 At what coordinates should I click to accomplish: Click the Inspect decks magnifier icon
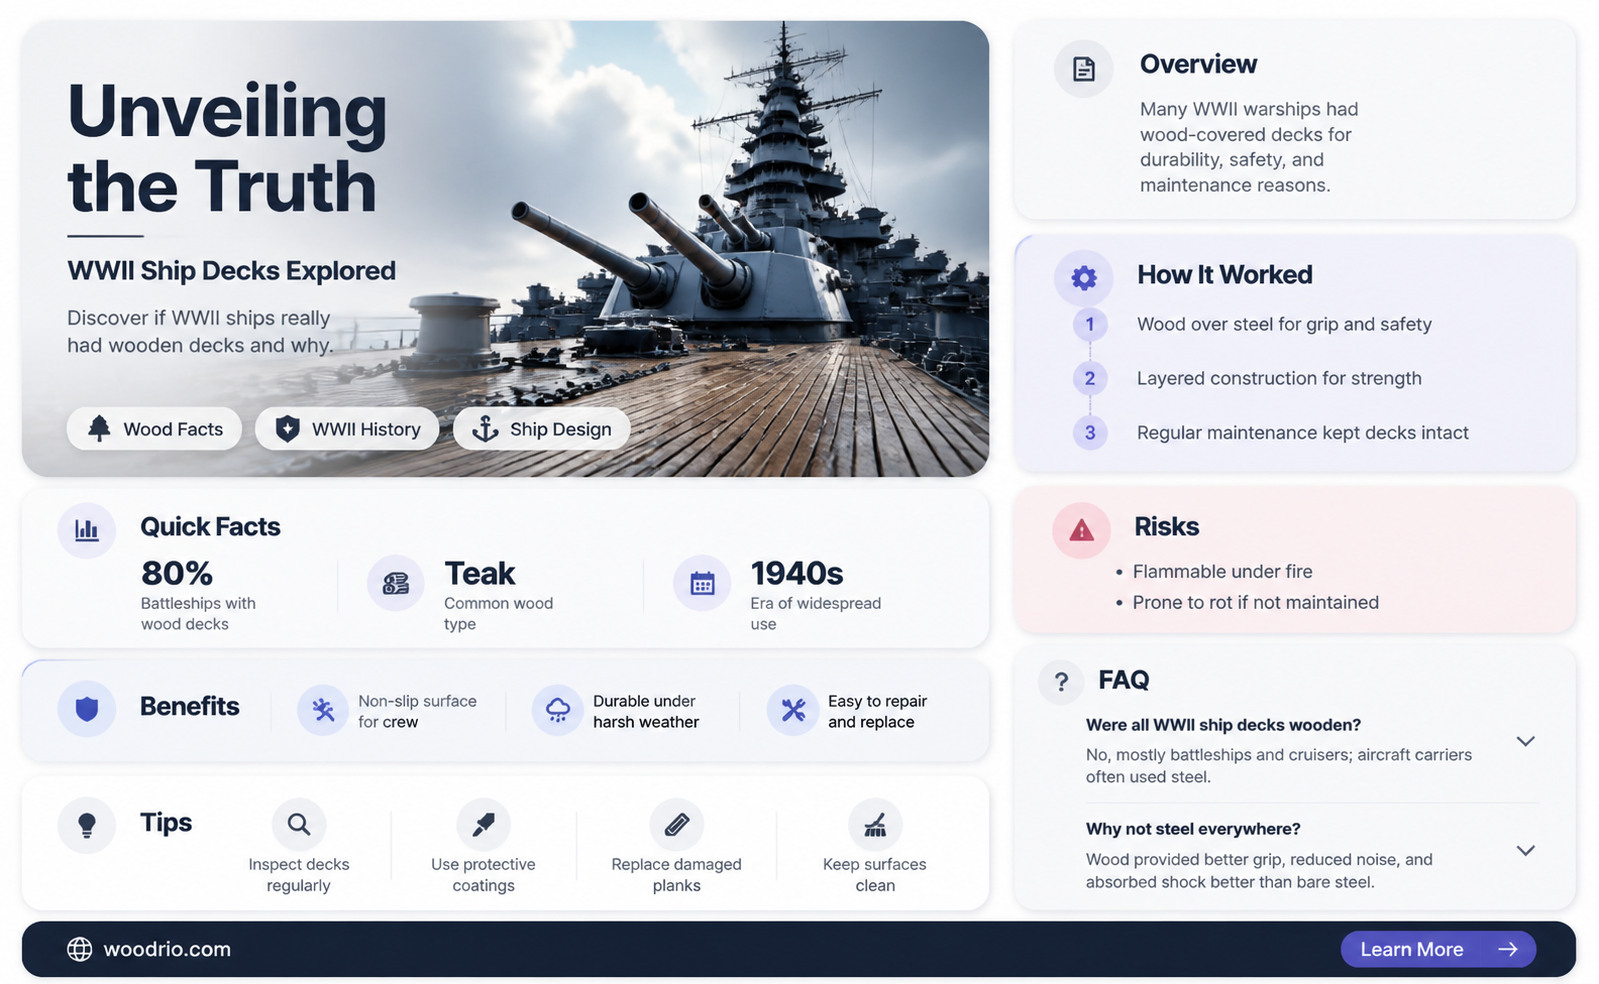pyautogui.click(x=299, y=824)
